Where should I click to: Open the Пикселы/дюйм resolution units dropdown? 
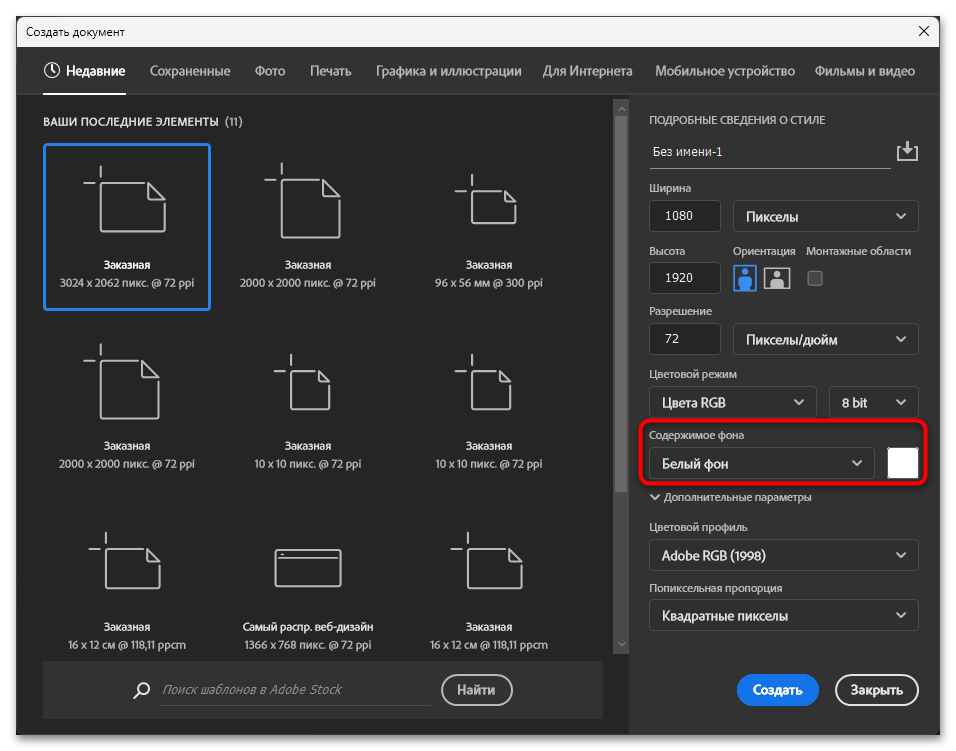coord(826,340)
